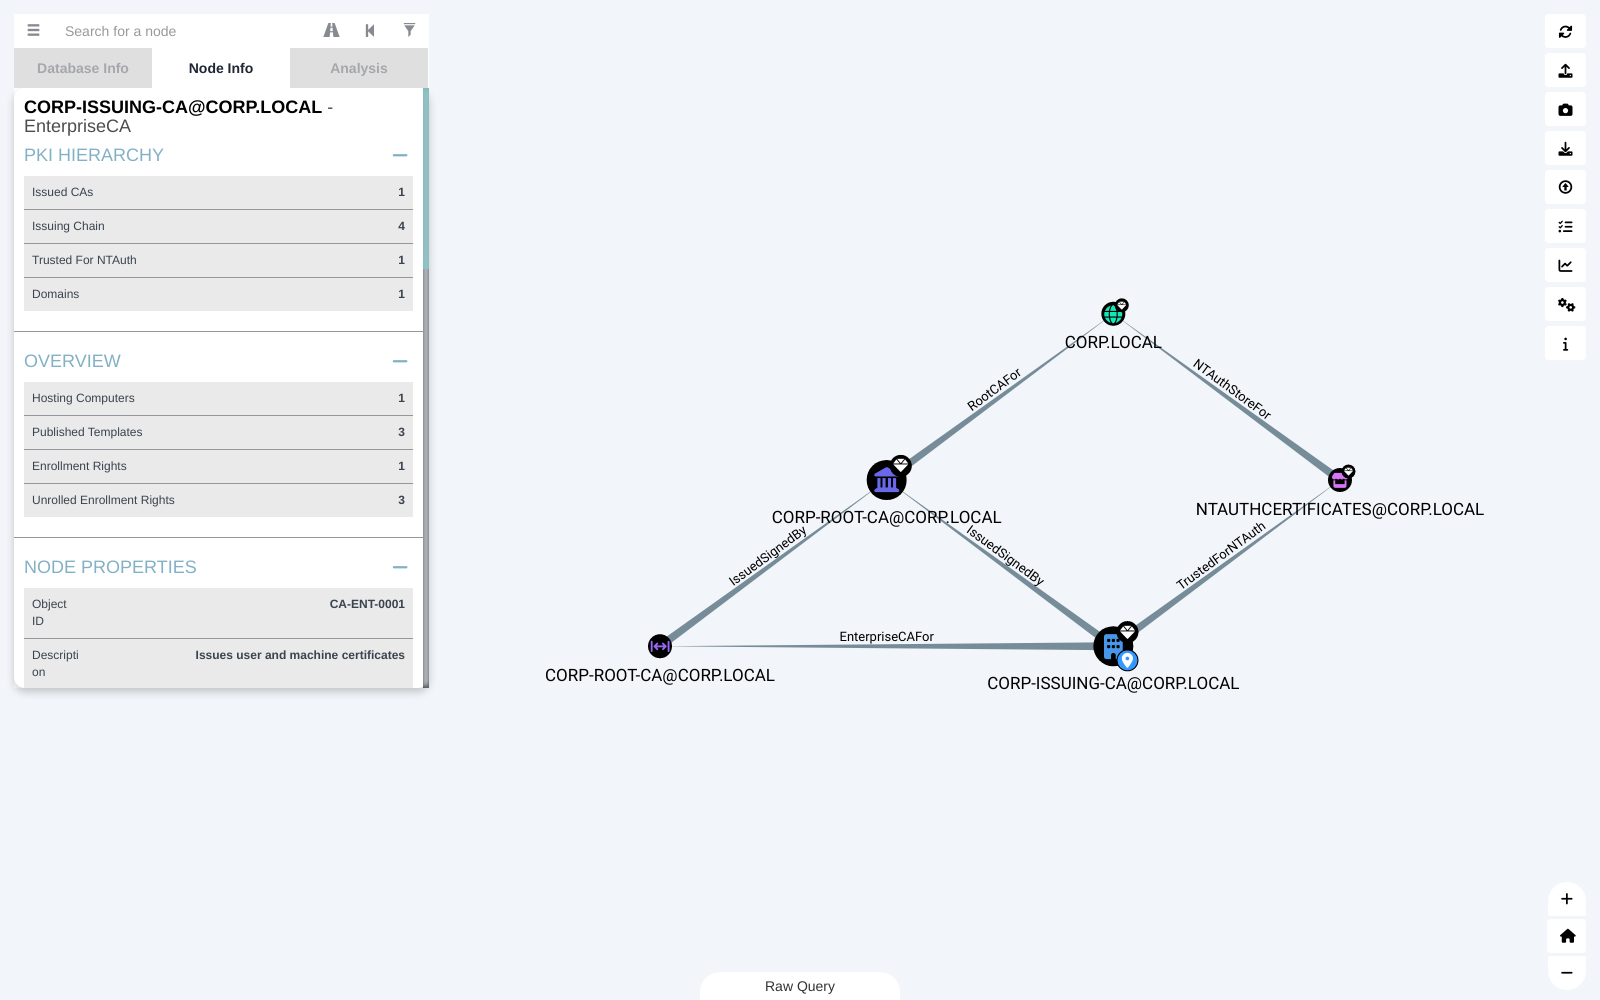1600x1000 pixels.
Task: Take graph snapshot with camera icon
Action: tap(1565, 109)
